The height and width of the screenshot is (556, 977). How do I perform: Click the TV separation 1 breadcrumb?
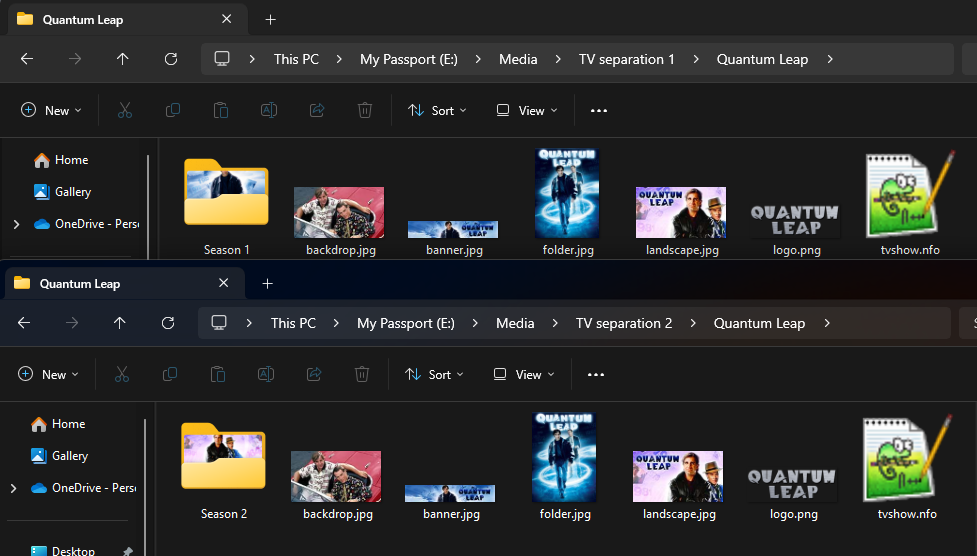(x=626, y=59)
